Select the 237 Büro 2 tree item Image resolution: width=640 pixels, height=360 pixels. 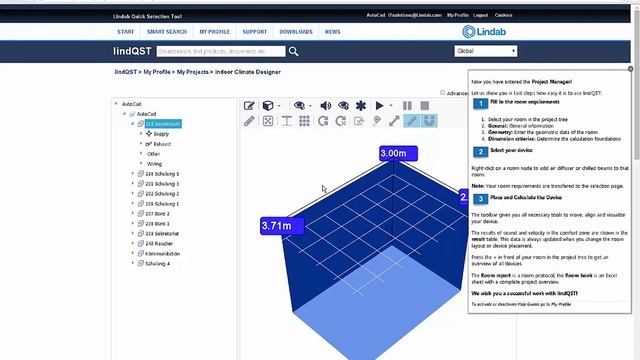pos(157,213)
